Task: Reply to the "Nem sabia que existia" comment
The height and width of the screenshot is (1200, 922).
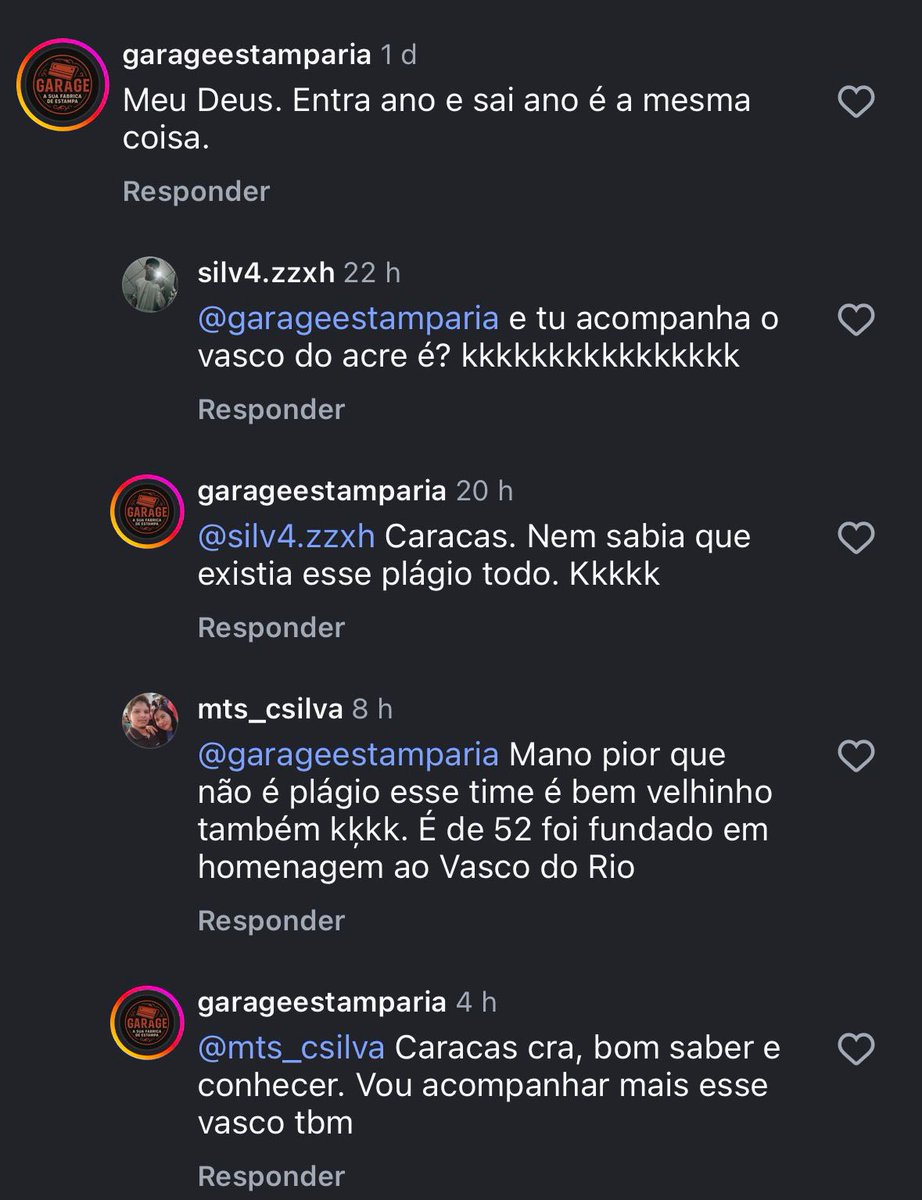Action: [271, 627]
